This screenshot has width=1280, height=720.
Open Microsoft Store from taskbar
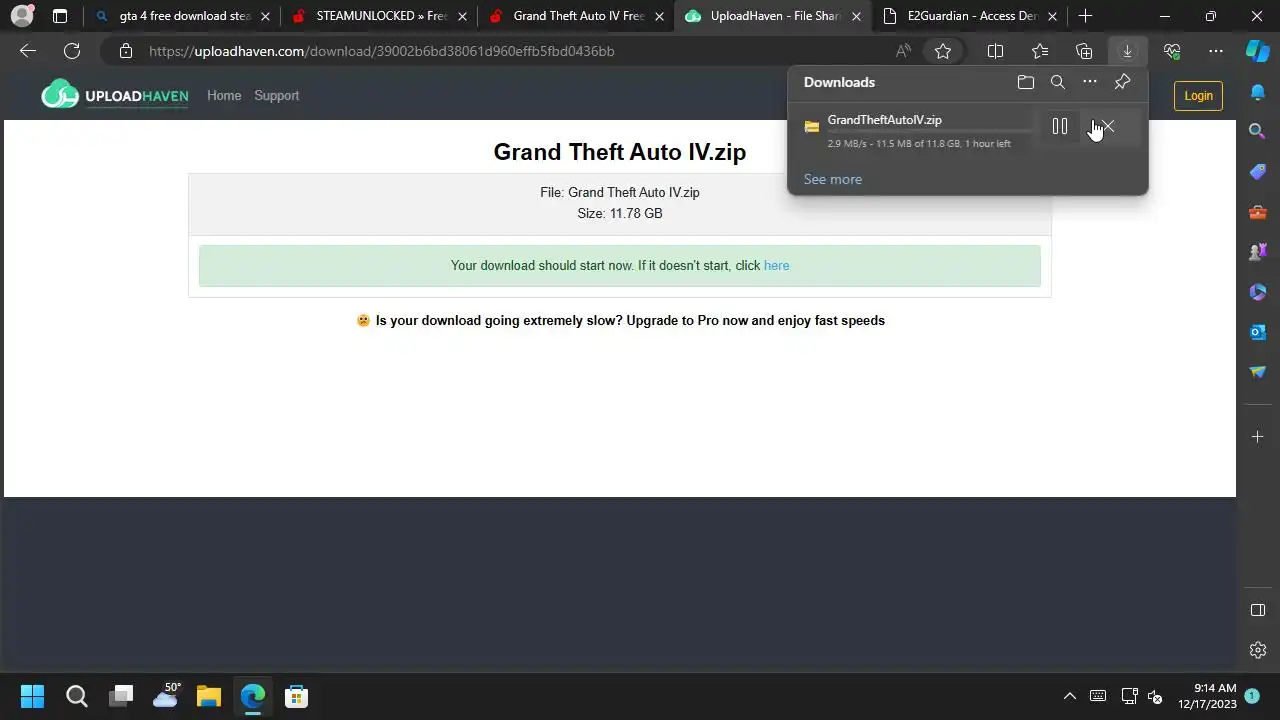pyautogui.click(x=296, y=696)
